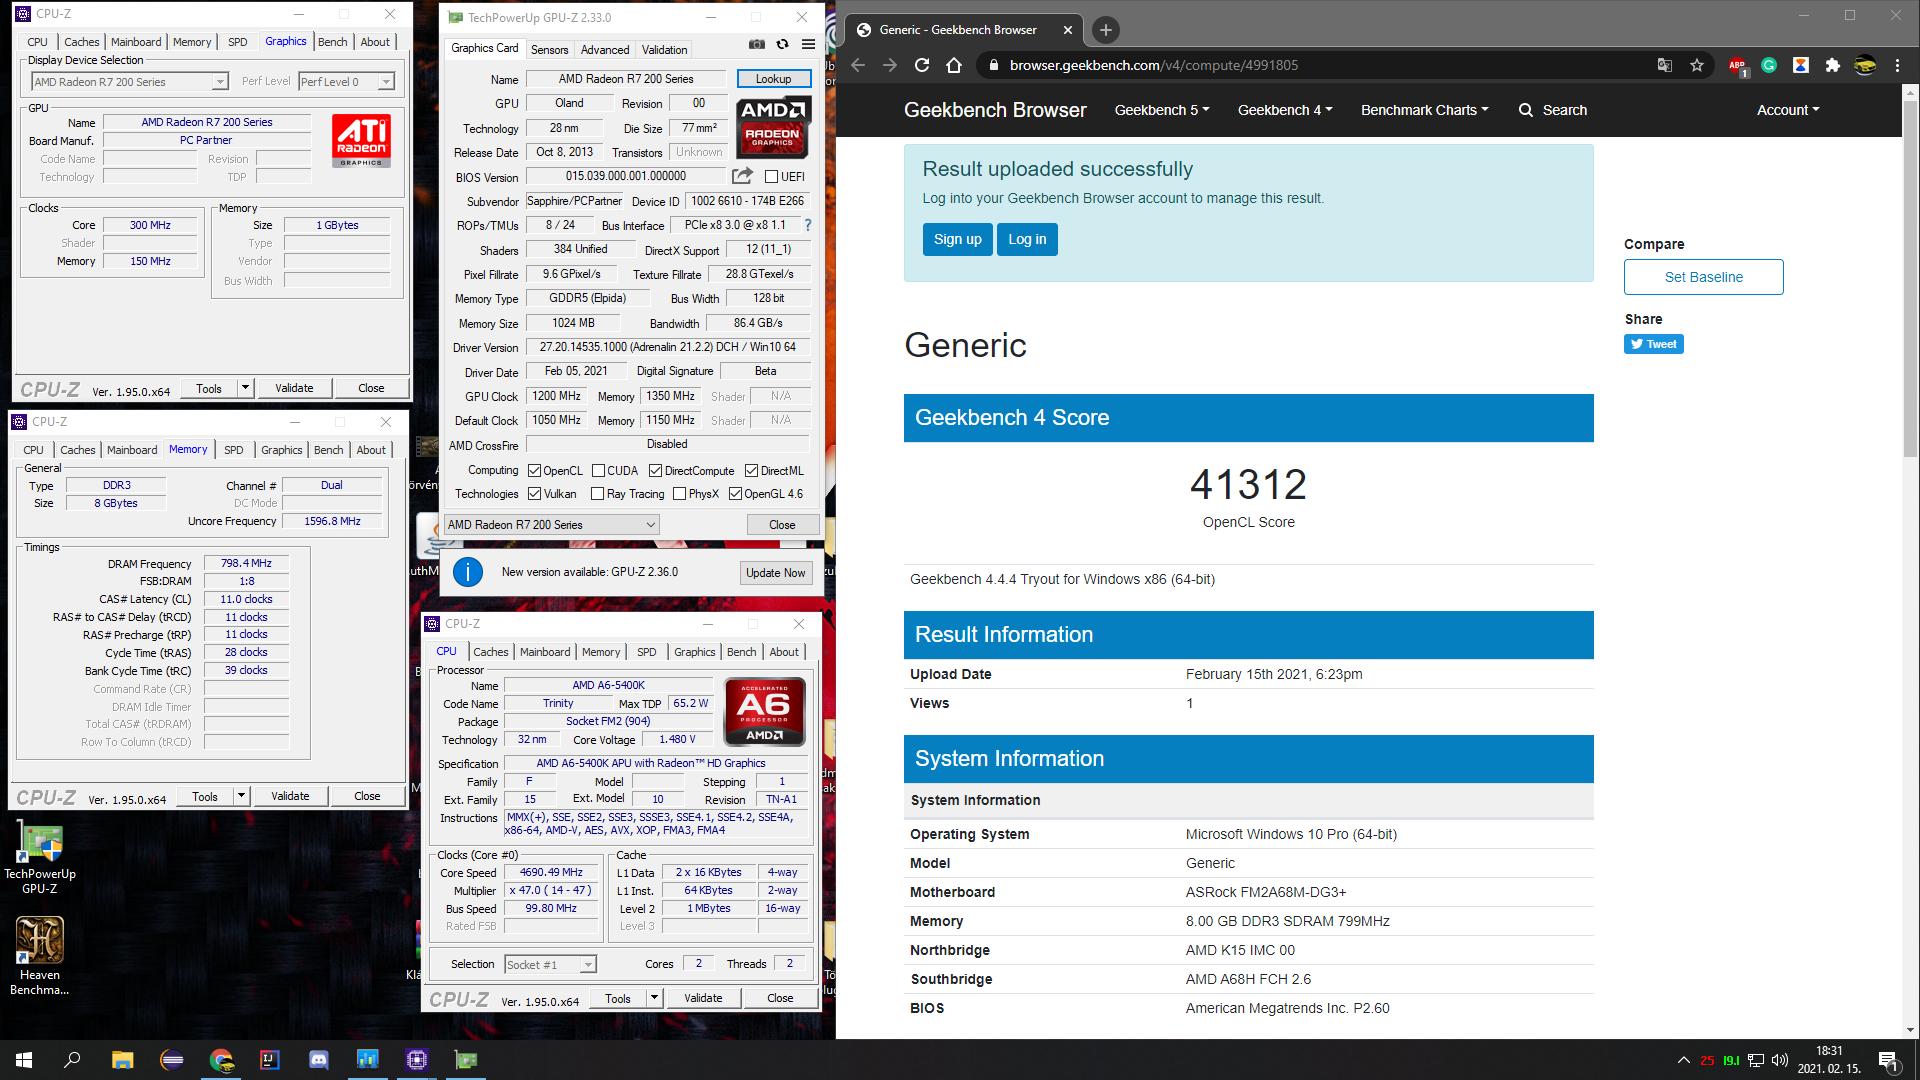Open the translate page icon in address bar
The image size is (1920, 1080).
(1665, 65)
